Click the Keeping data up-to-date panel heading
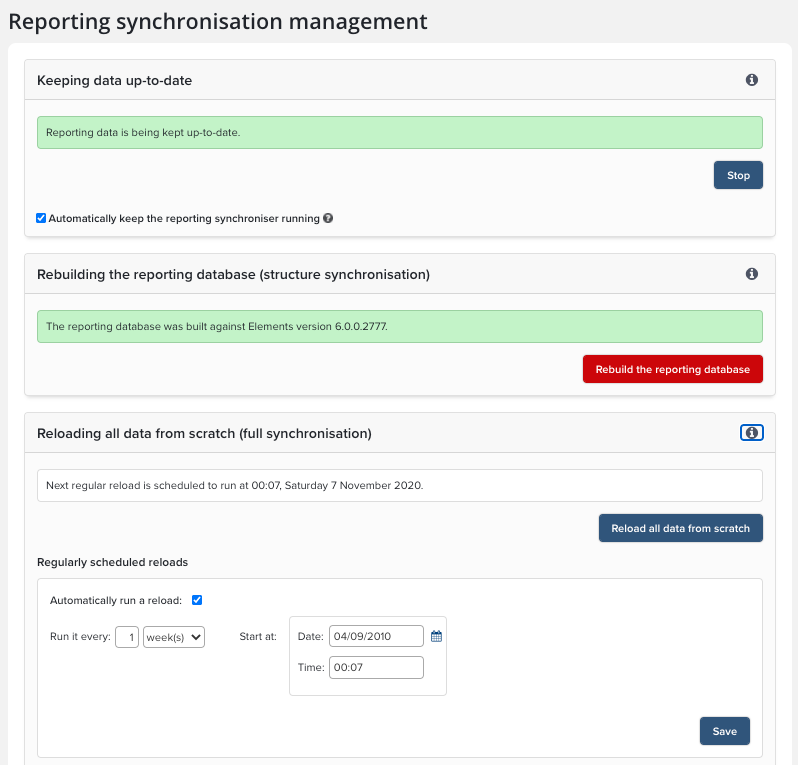Screen dimensions: 798x765 click(114, 80)
